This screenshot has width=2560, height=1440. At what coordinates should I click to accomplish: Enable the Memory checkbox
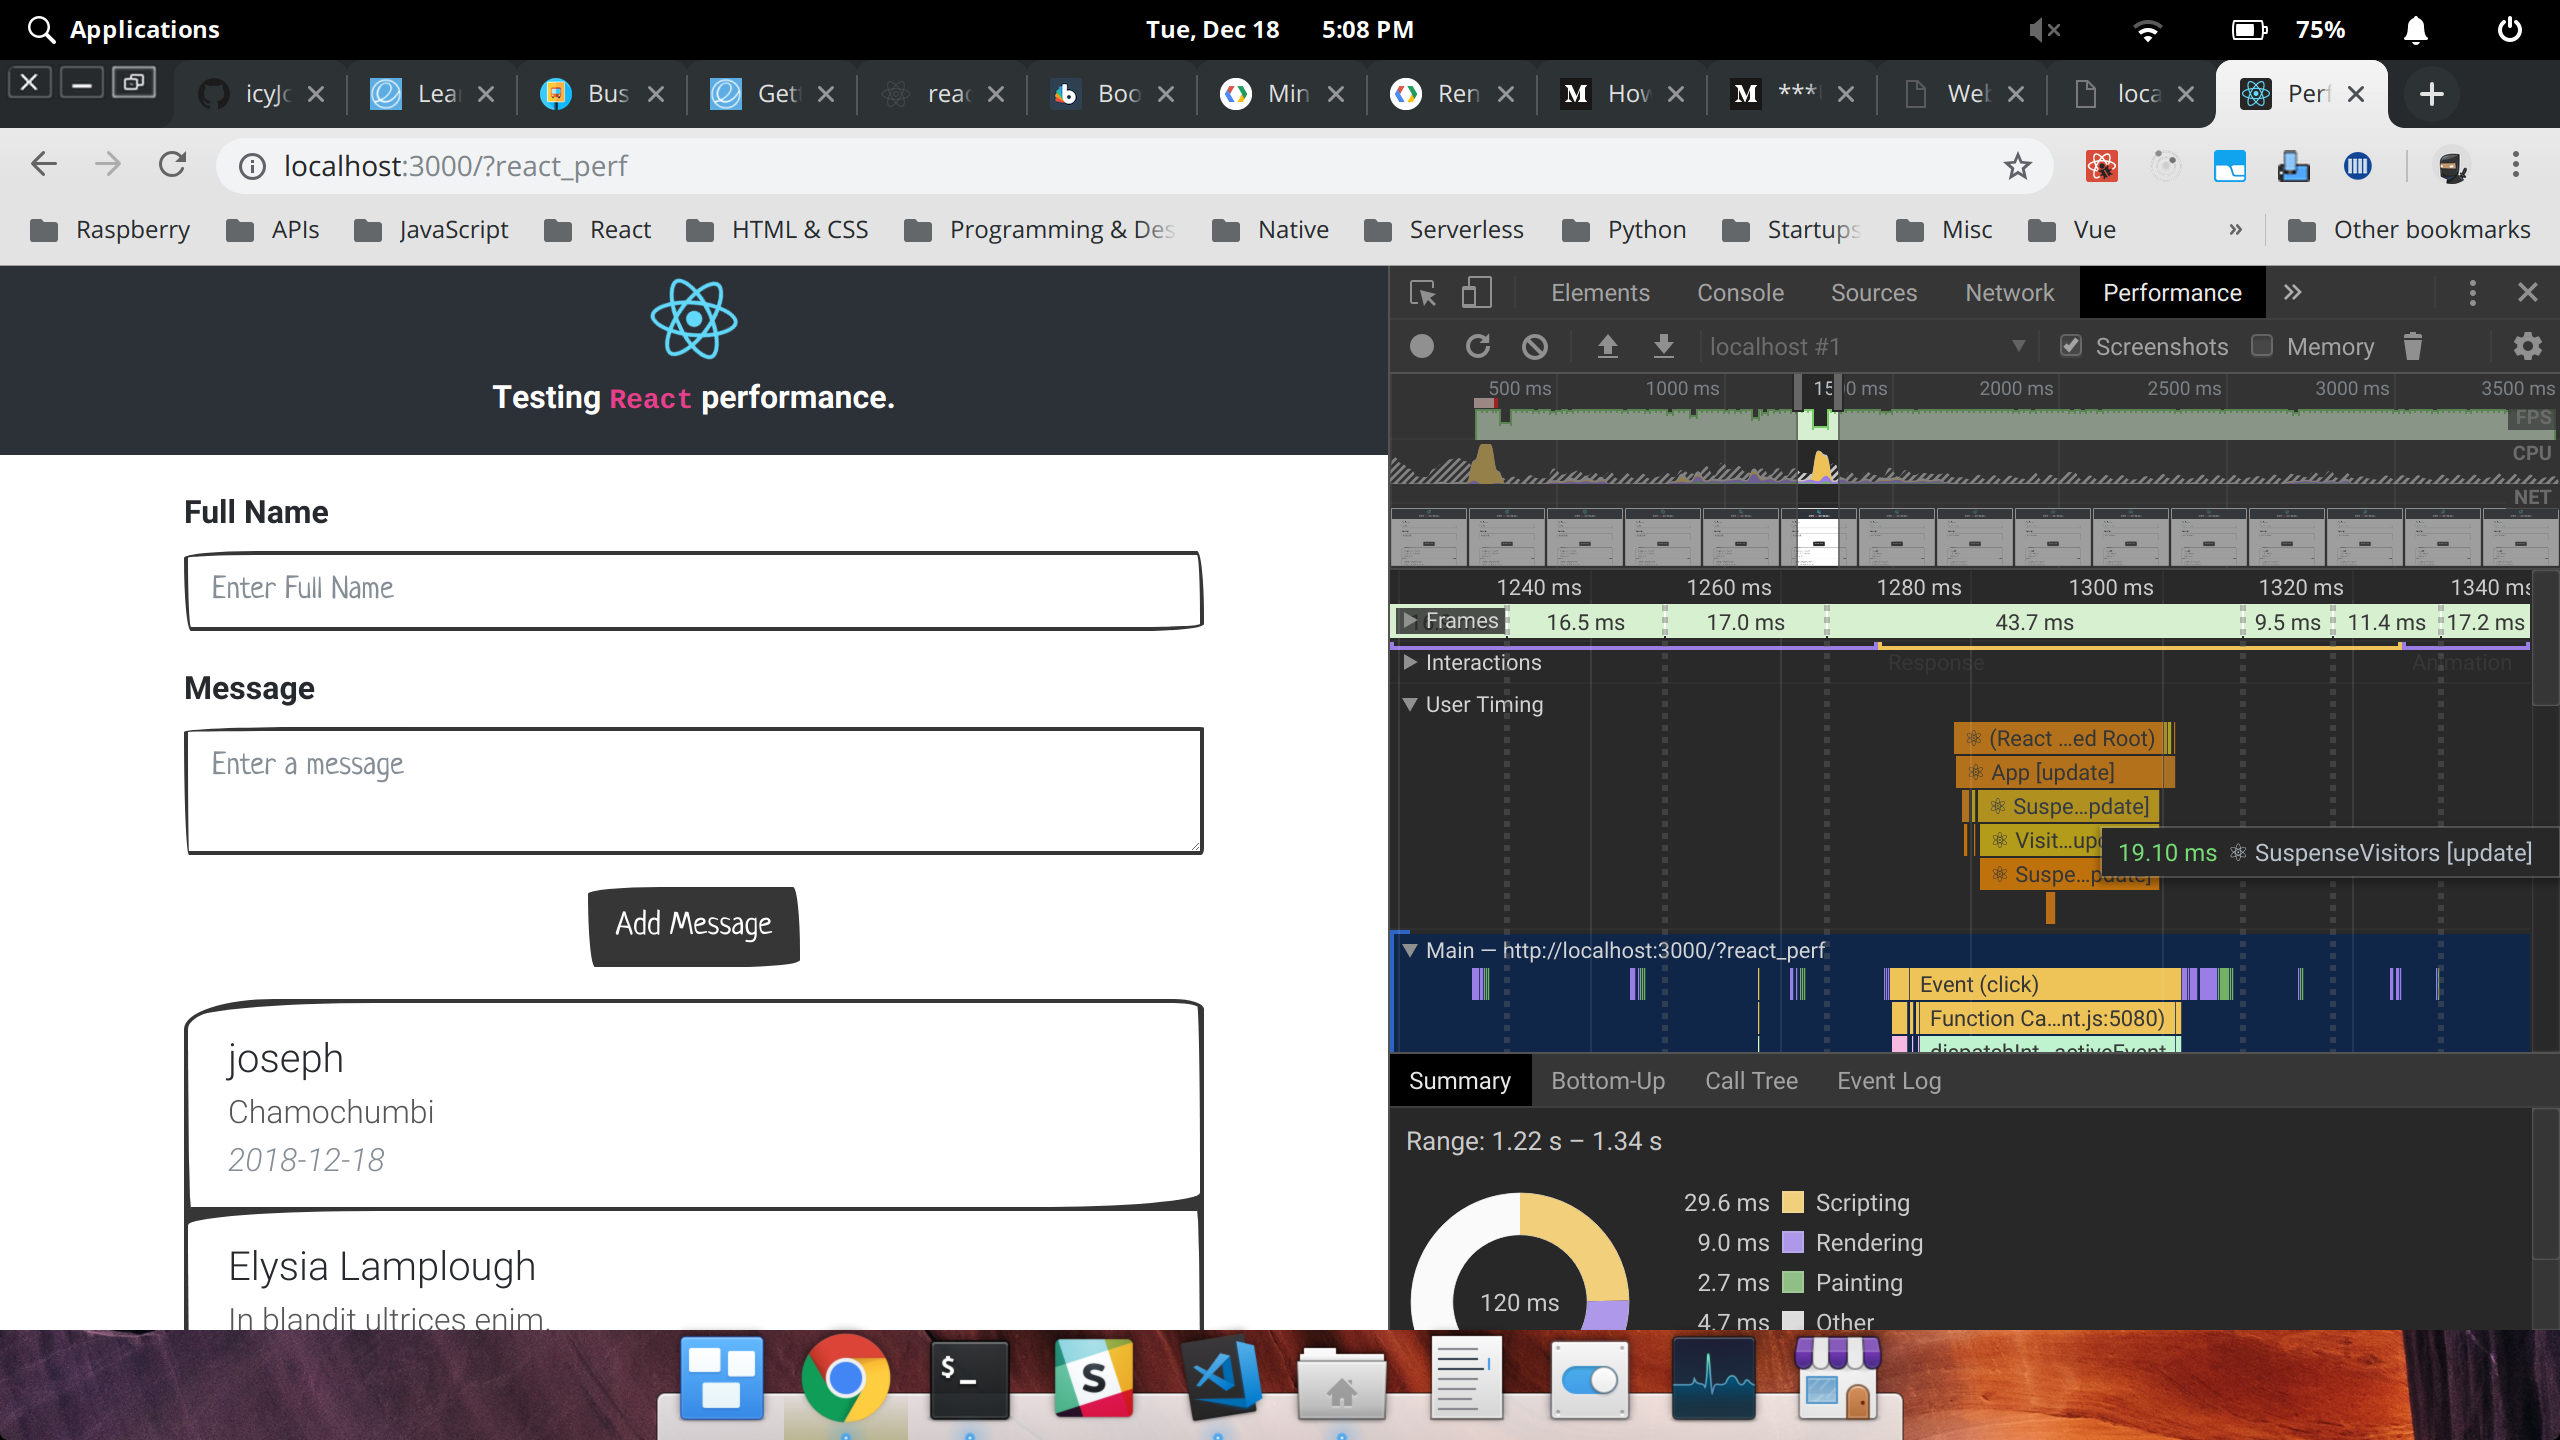point(2262,346)
